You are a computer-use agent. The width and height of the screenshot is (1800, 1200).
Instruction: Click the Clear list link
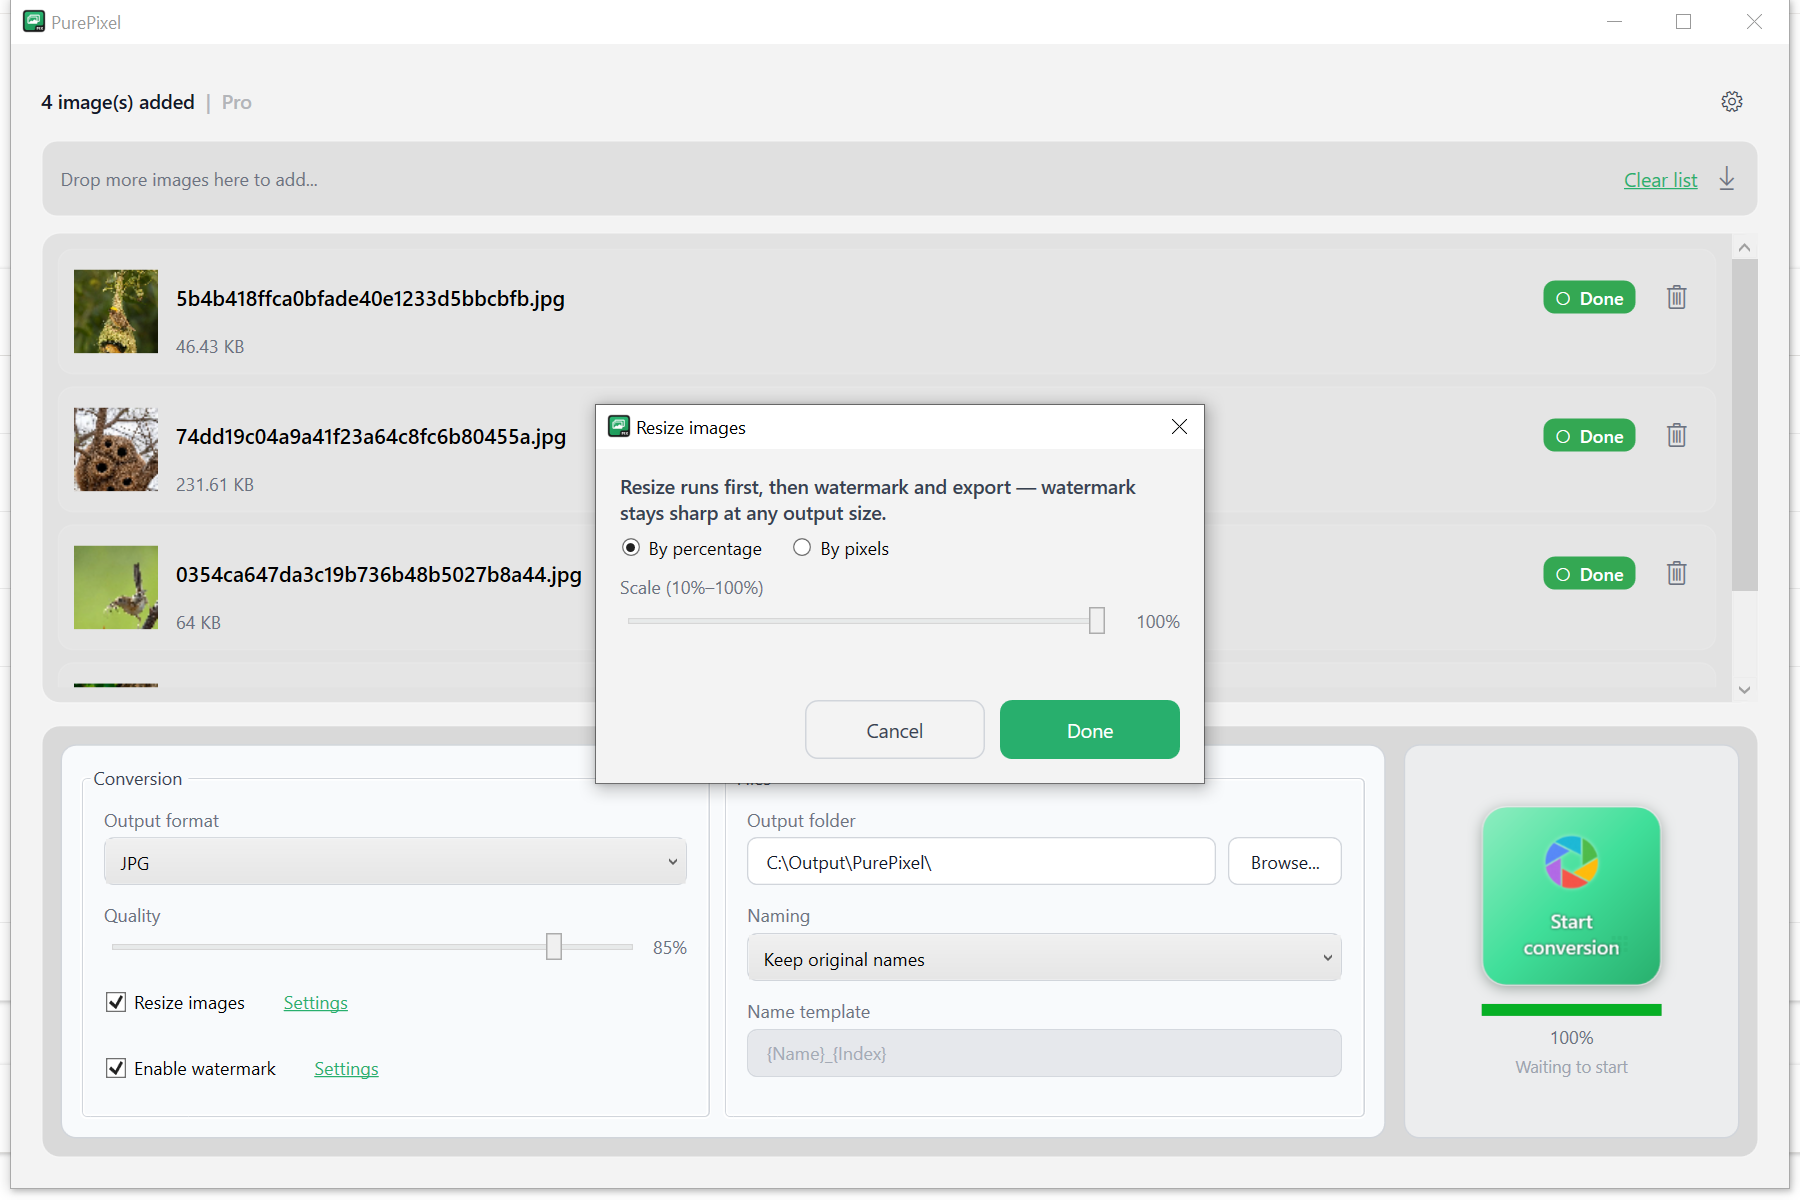tap(1660, 180)
